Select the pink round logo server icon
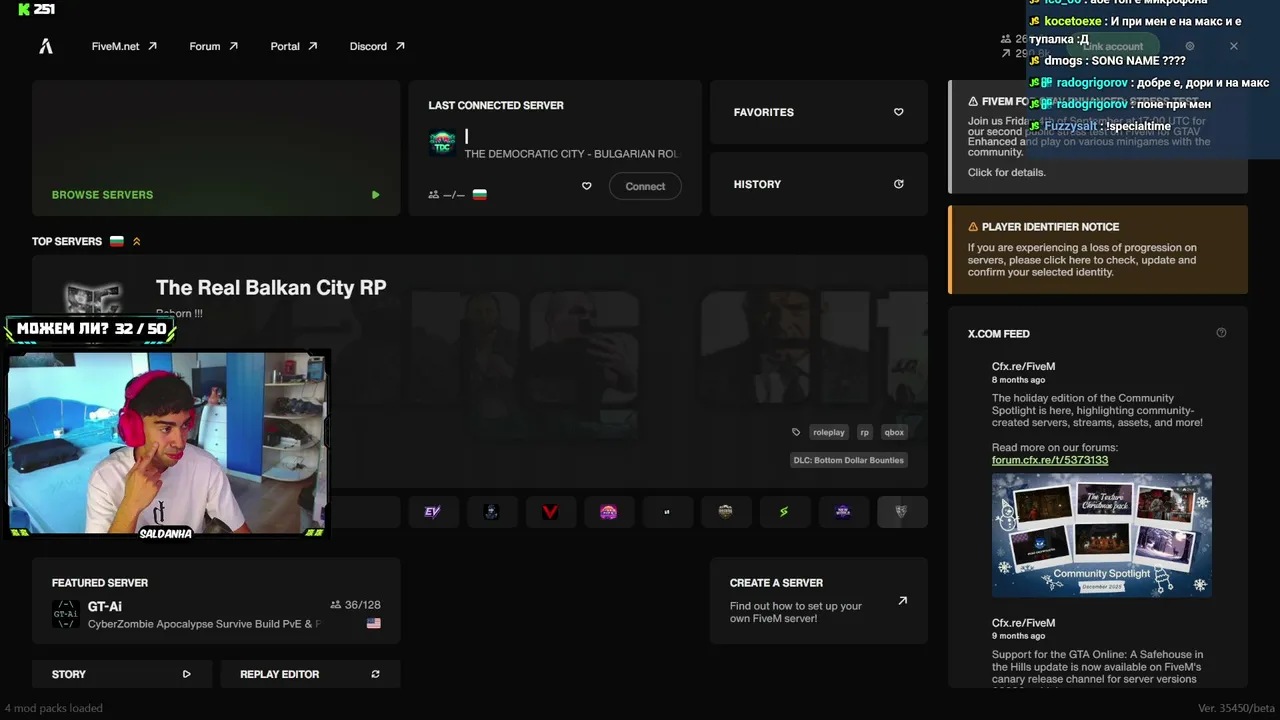Viewport: 1280px width, 720px height. coord(608,512)
